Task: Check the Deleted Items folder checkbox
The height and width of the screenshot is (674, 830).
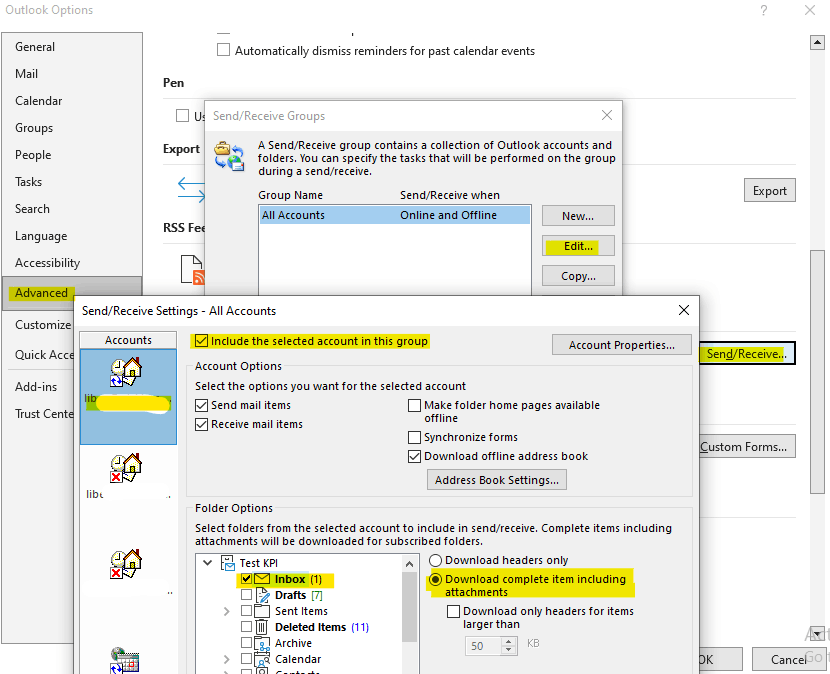Action: 246,626
